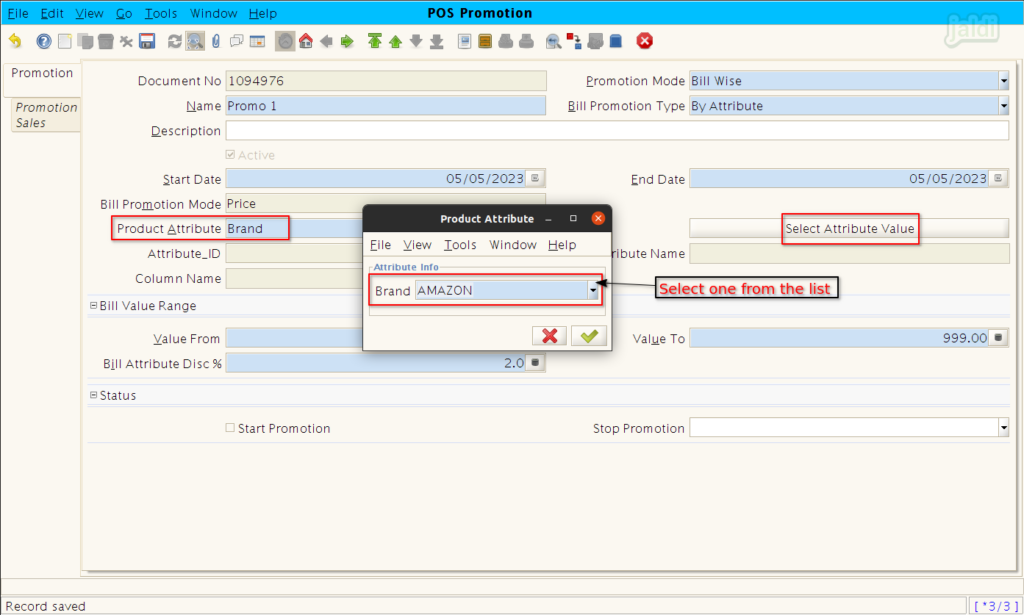Switch to the Promotion Sales tab

click(46, 115)
